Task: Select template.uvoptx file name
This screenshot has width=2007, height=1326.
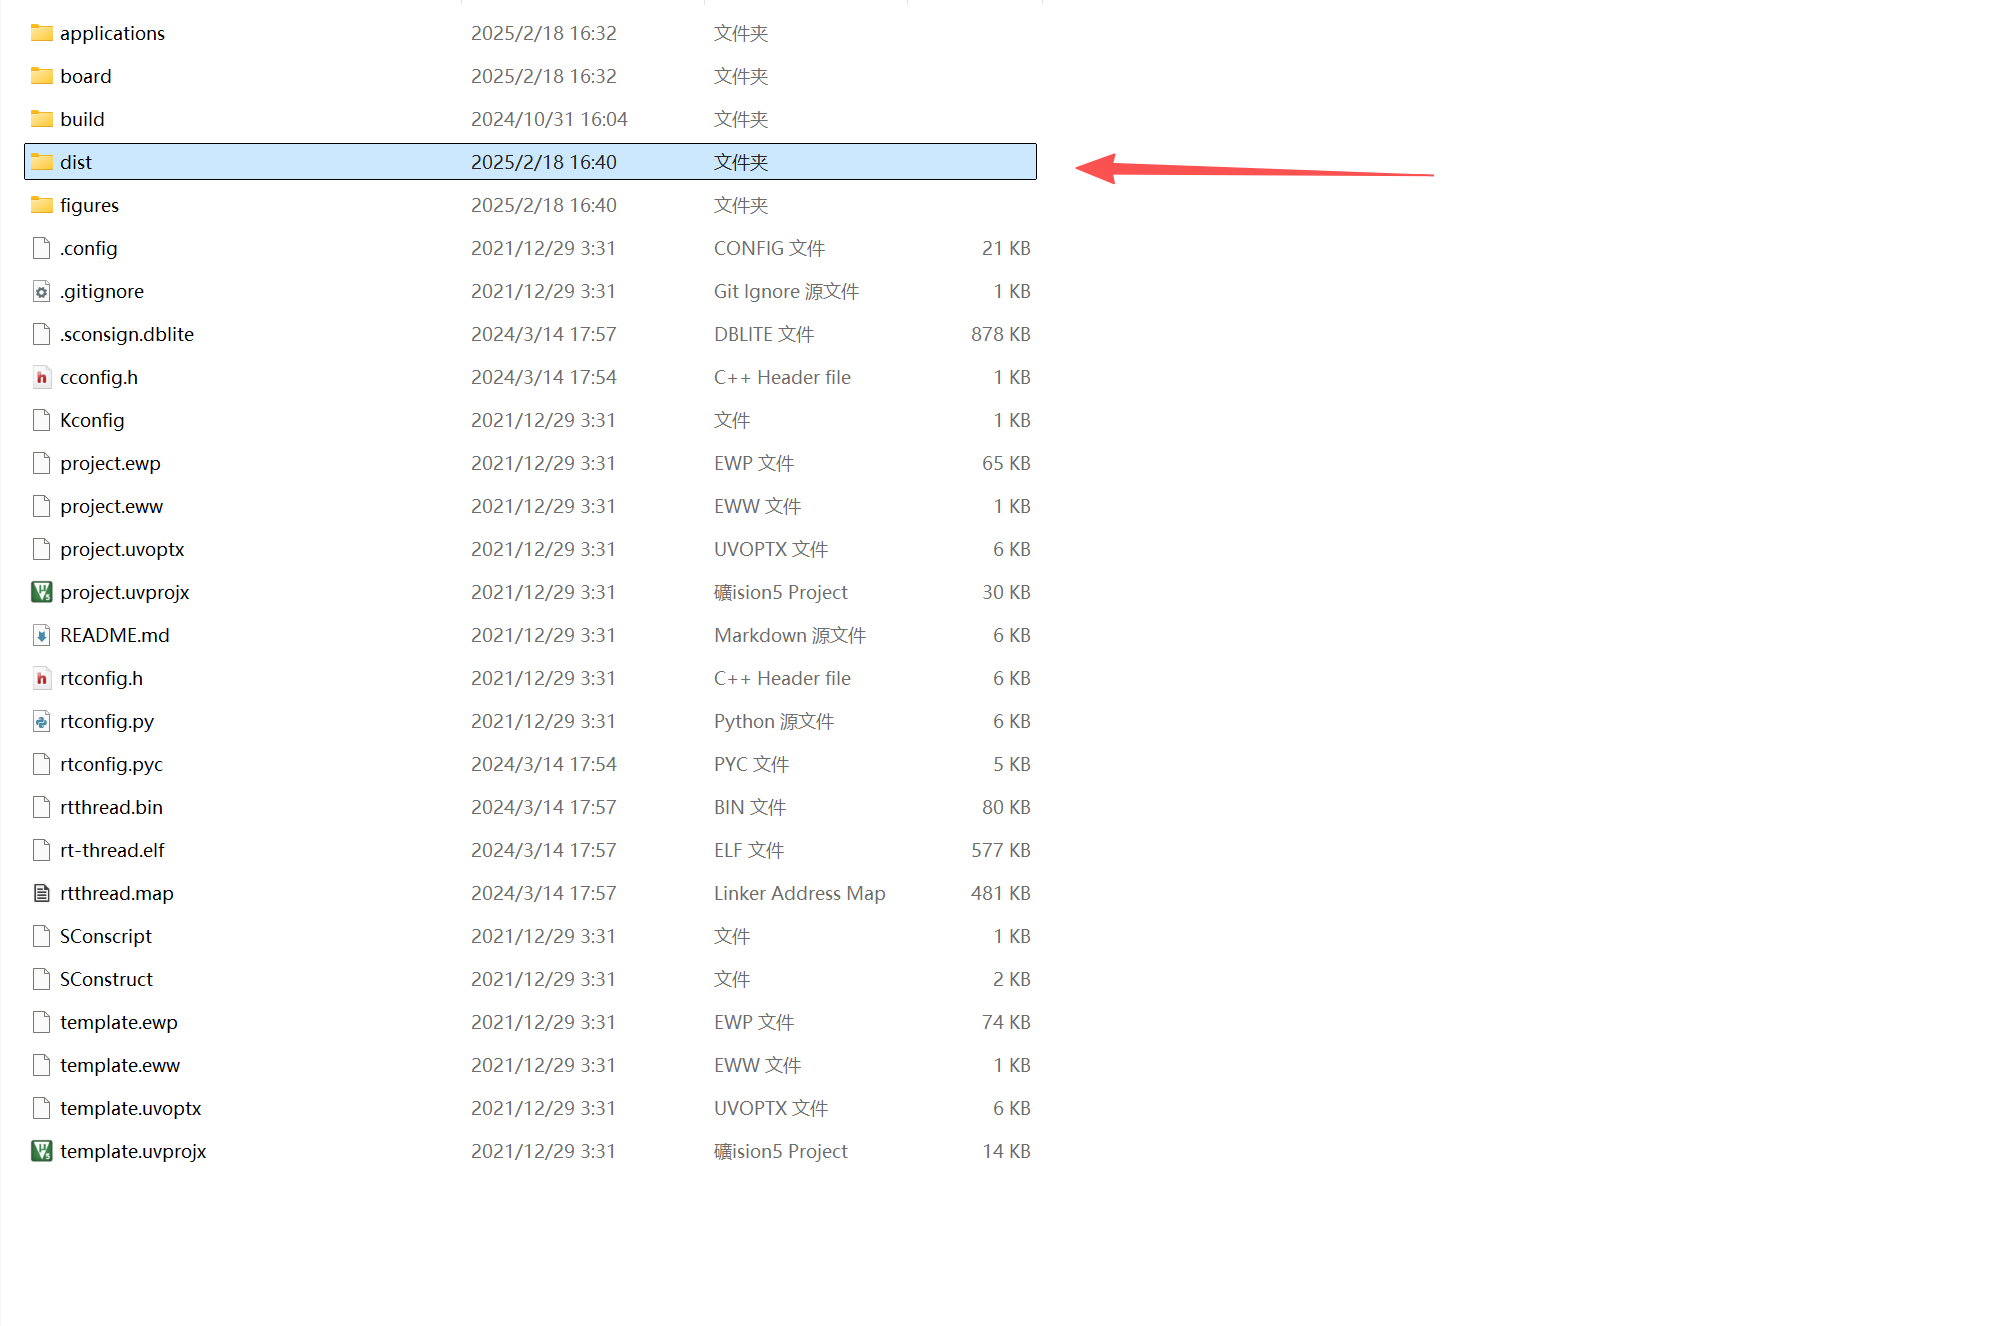Action: click(x=130, y=1108)
